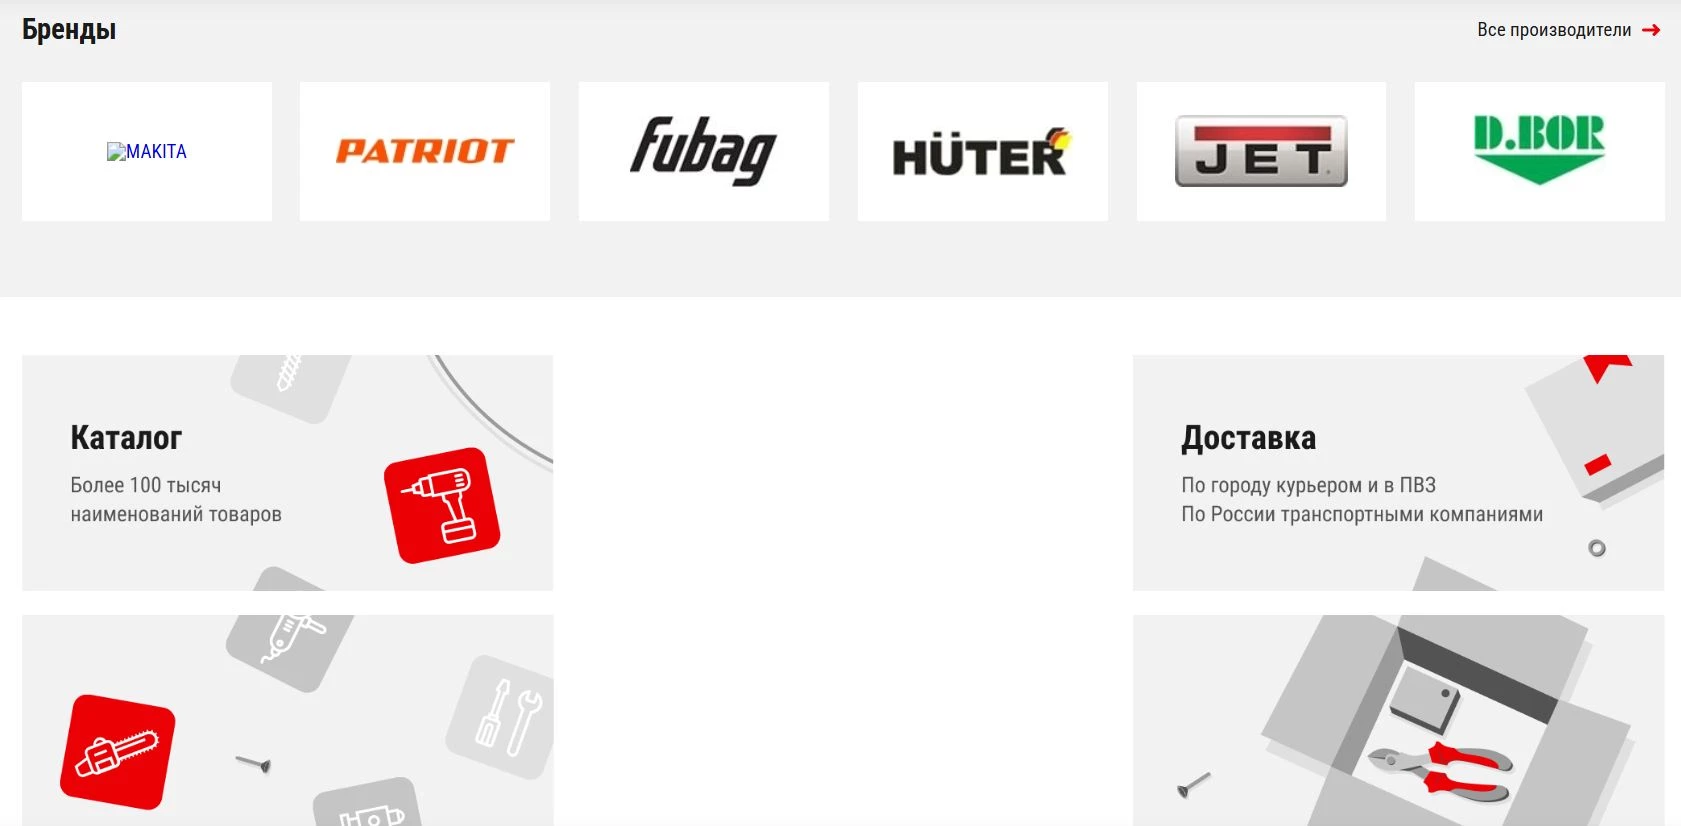Open the Доставка heading

pos(1248,437)
